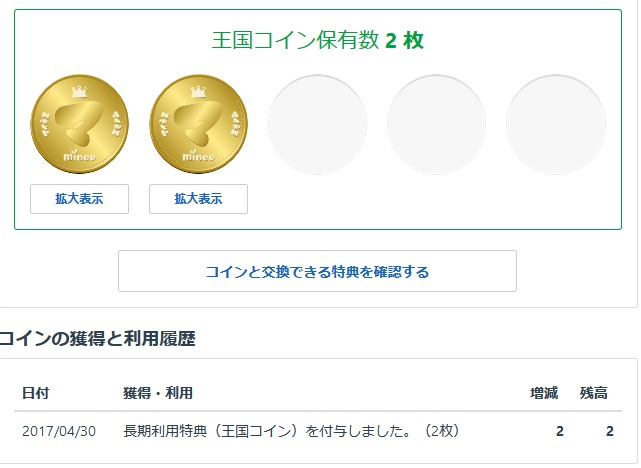Click the 増減 column header
This screenshot has width=641, height=468.
click(x=544, y=393)
